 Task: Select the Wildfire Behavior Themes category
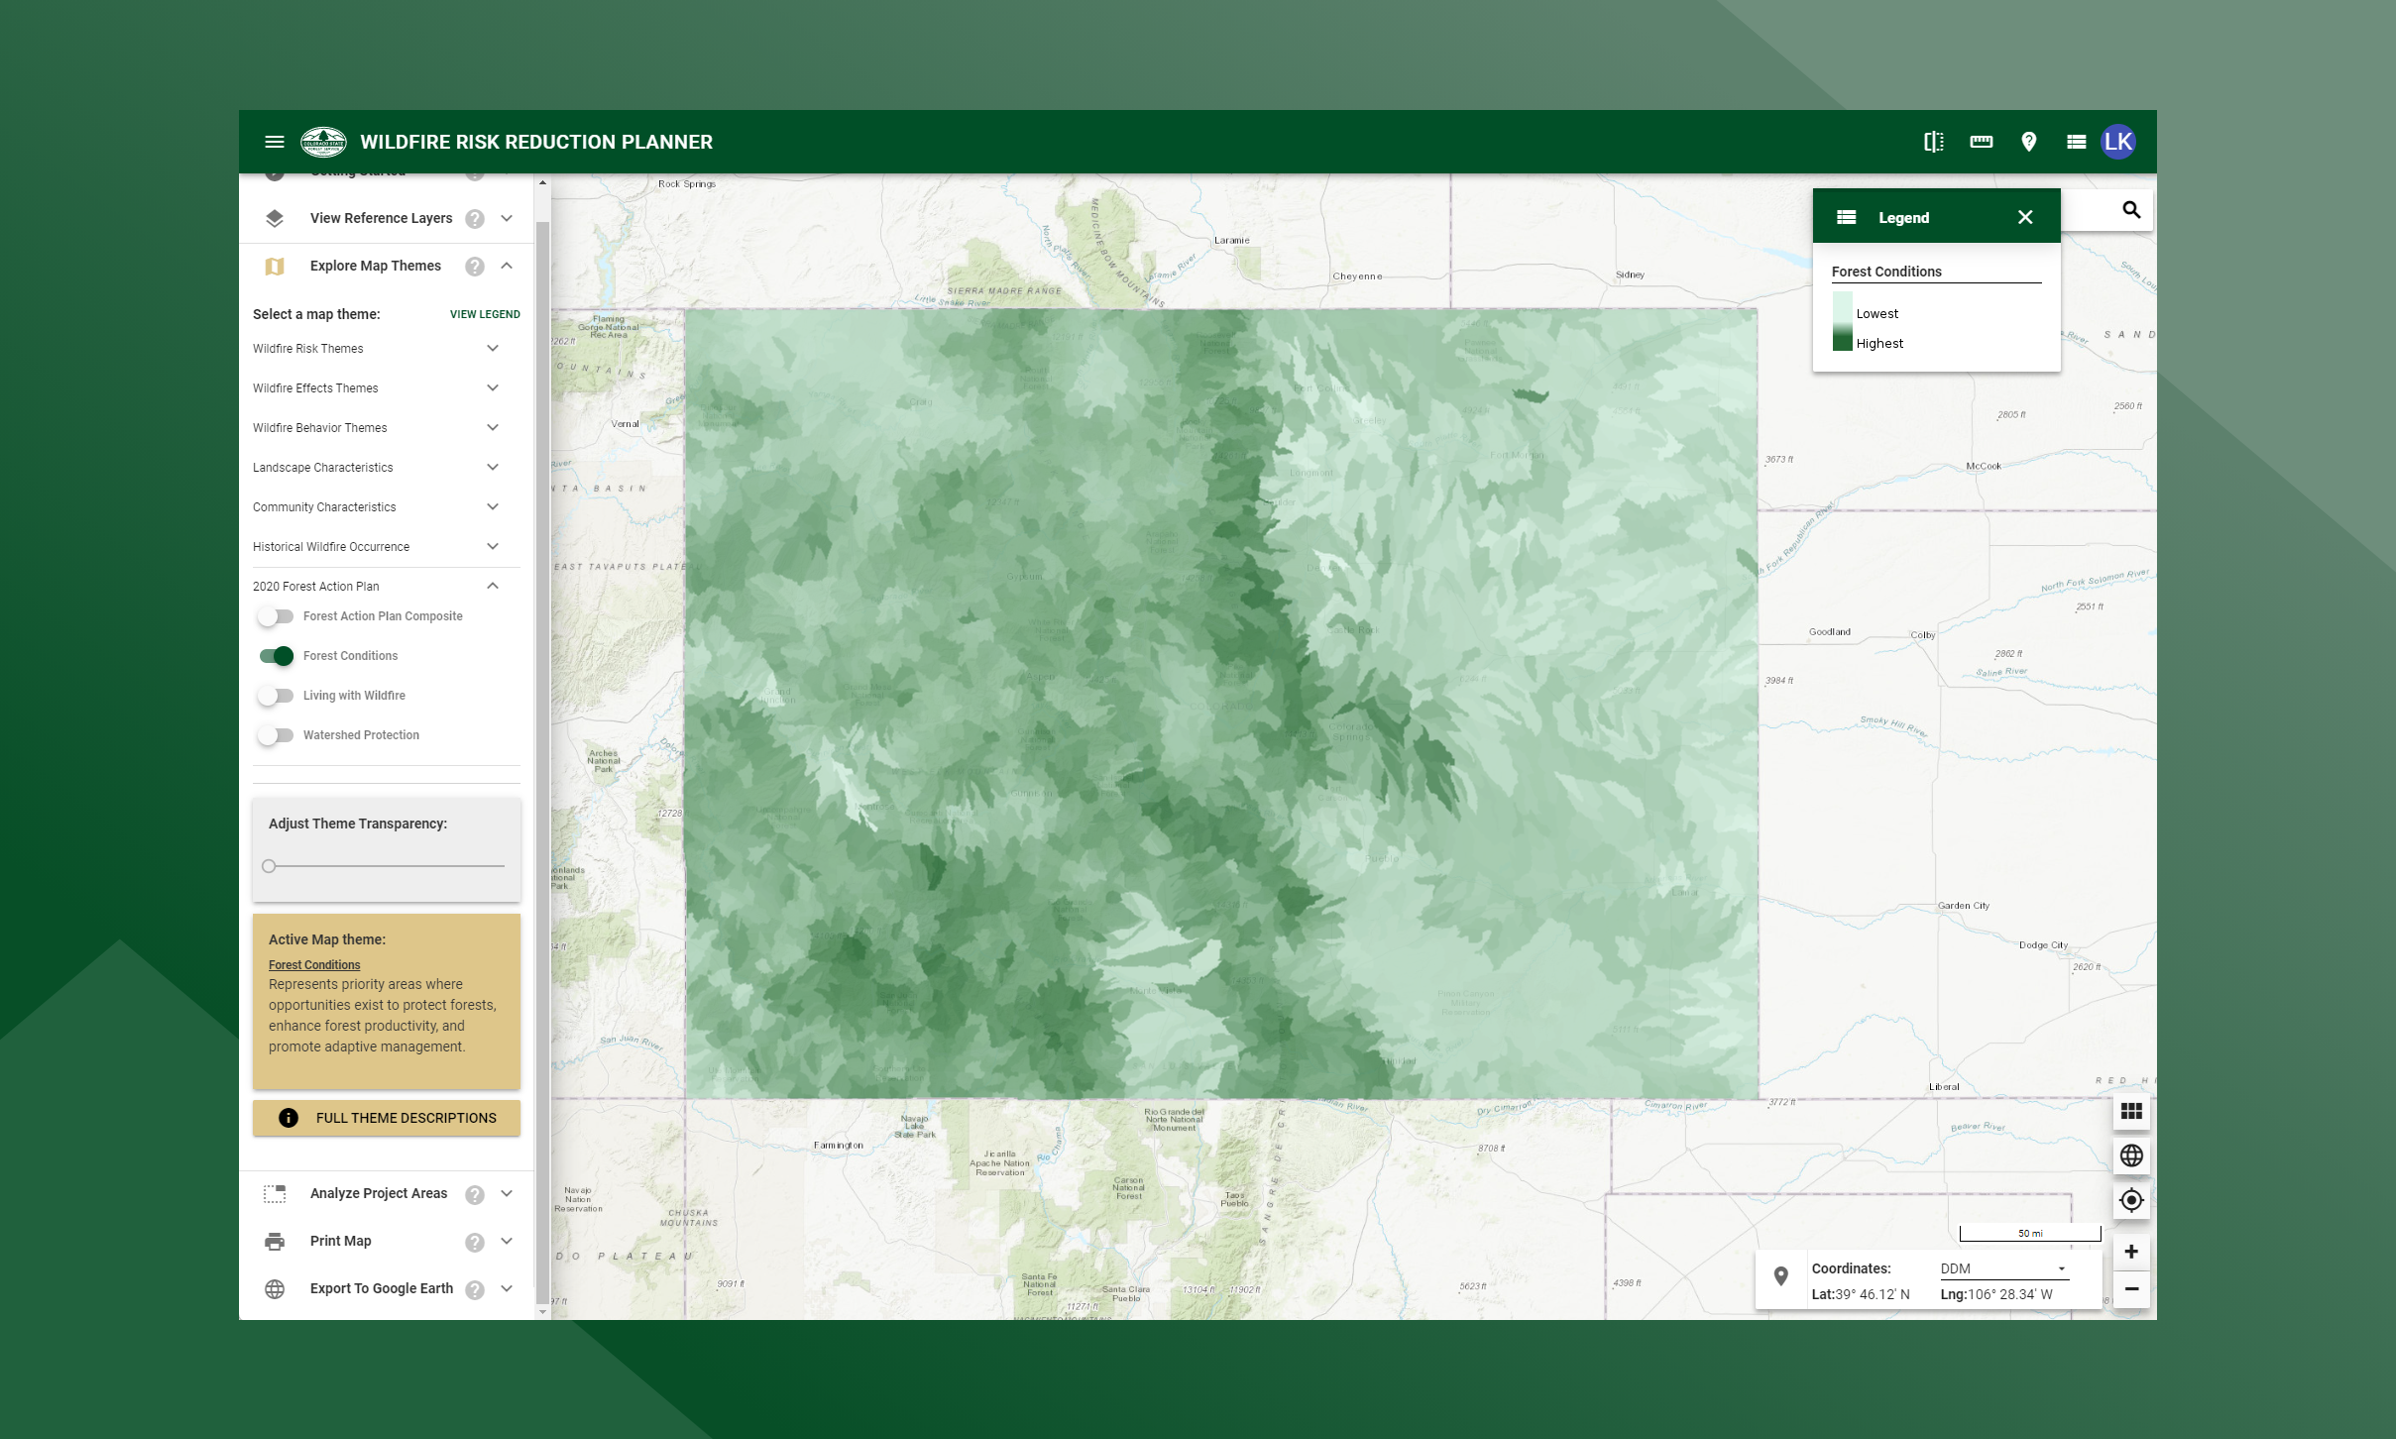tap(320, 428)
